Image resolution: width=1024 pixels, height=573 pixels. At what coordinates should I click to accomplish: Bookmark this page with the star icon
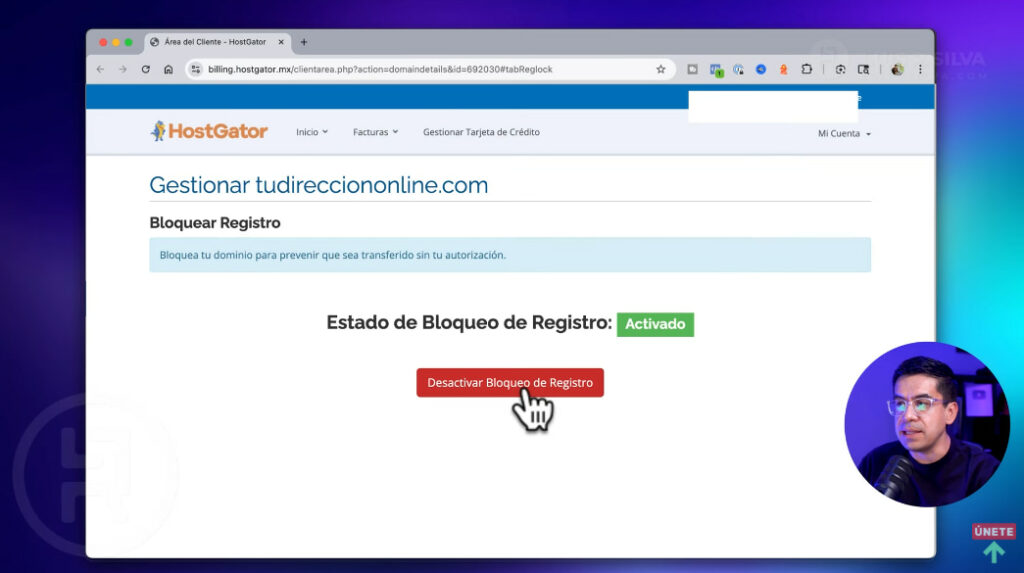pyautogui.click(x=661, y=69)
